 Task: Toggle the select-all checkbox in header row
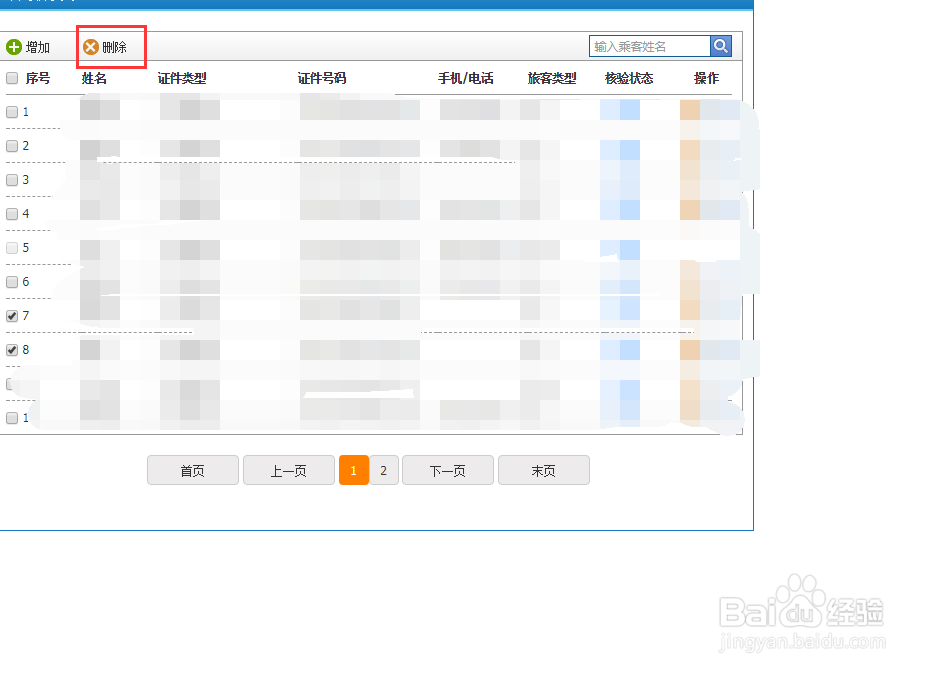[x=12, y=77]
